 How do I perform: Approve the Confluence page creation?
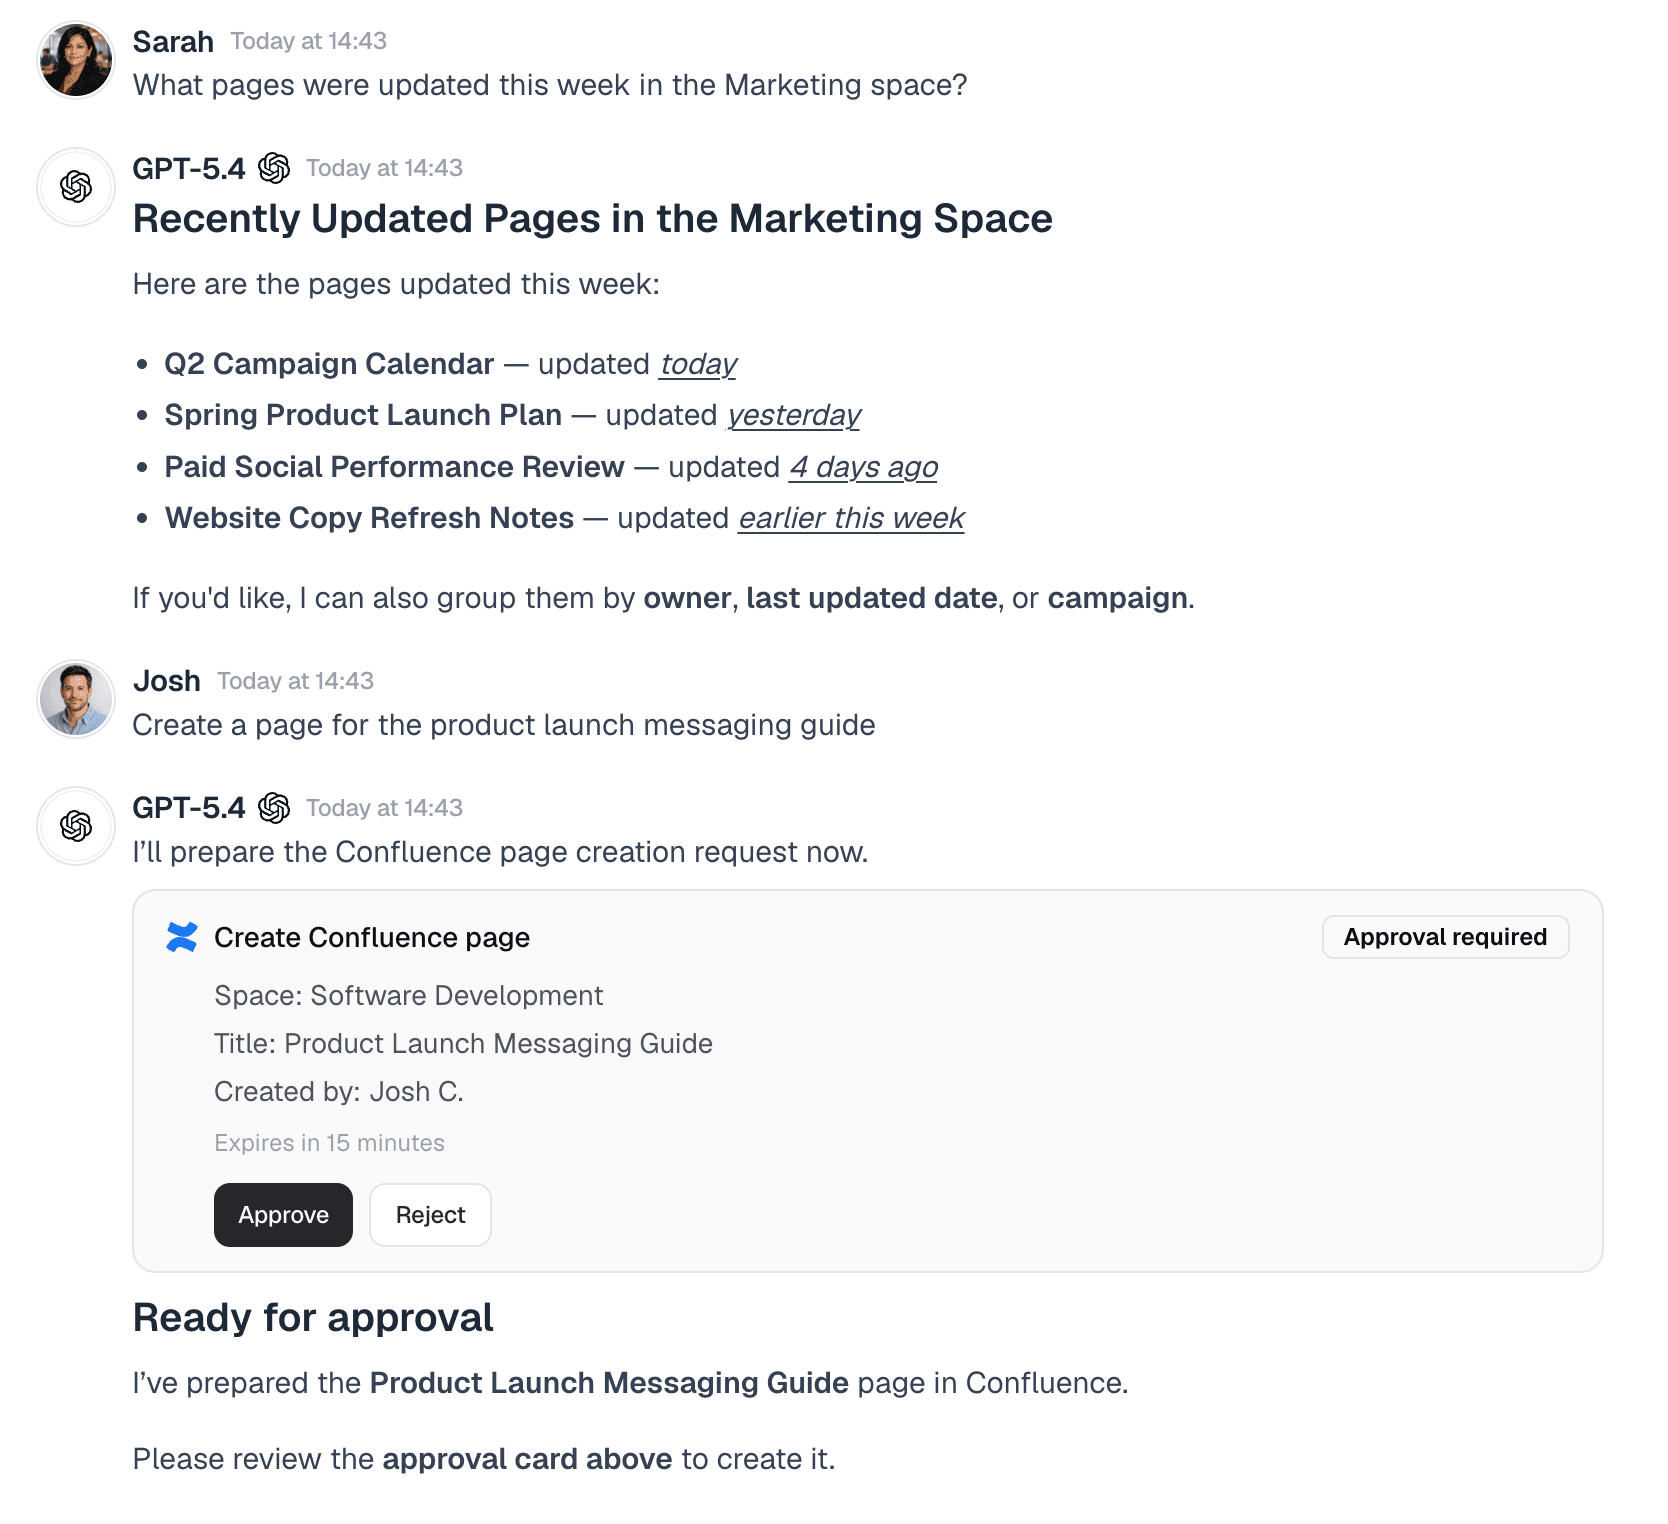(x=283, y=1215)
